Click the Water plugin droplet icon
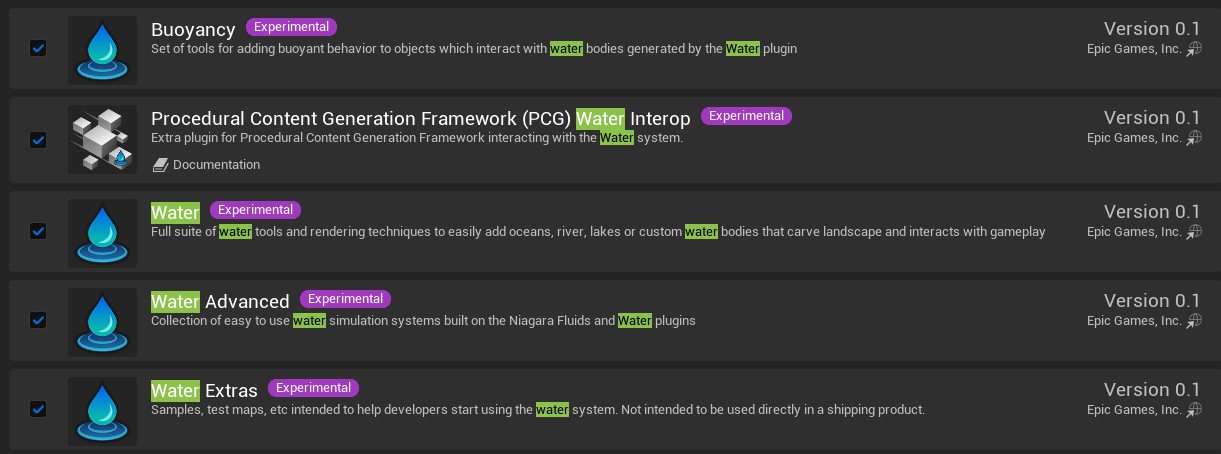 (x=102, y=233)
